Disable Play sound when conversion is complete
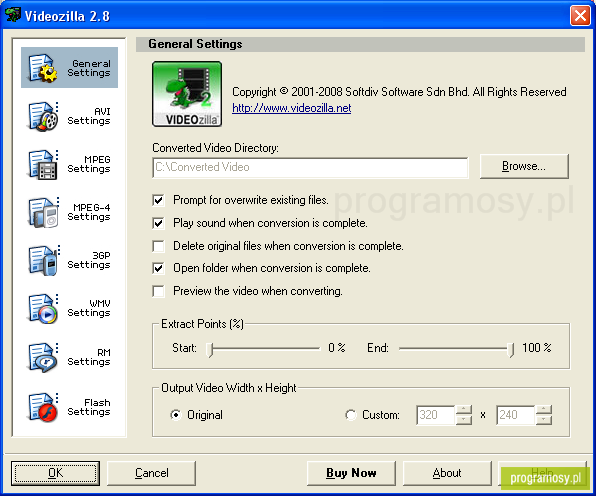Viewport: 596px width, 496px height. [159, 223]
